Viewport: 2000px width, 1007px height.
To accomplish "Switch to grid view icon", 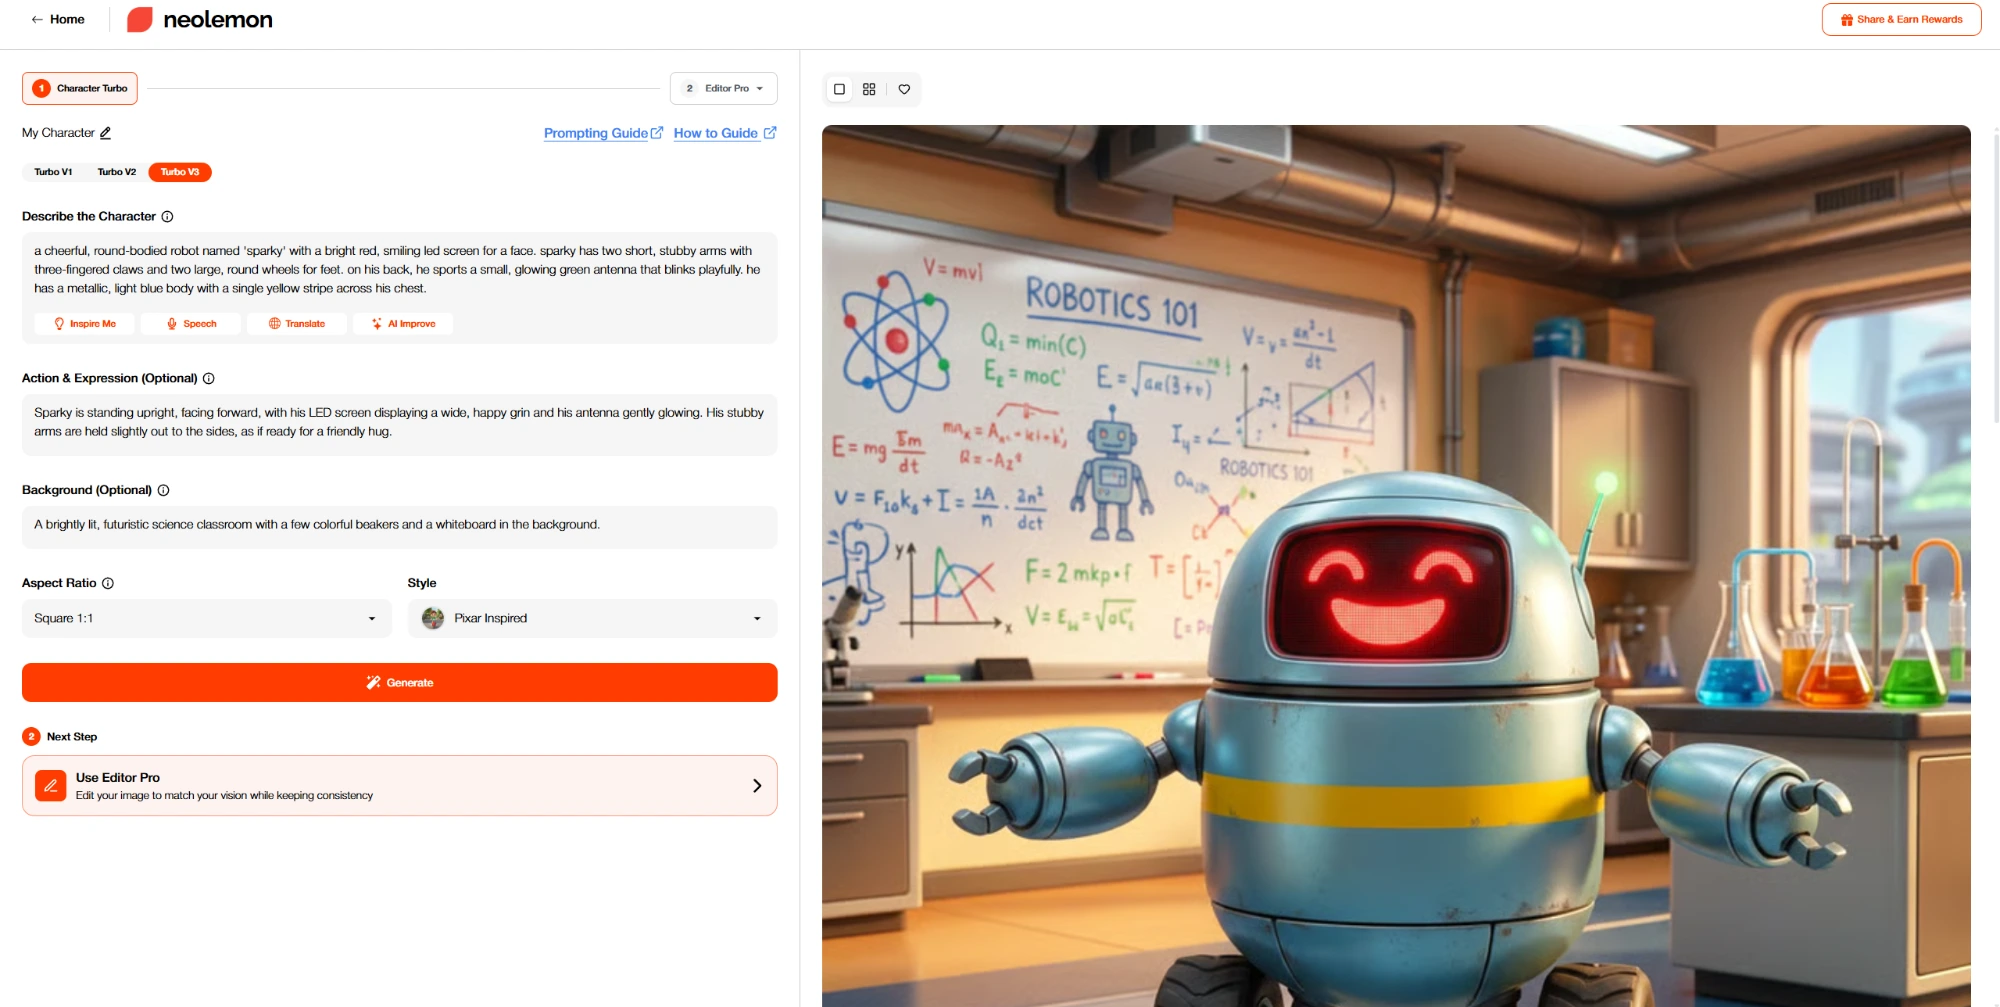I will [x=869, y=89].
